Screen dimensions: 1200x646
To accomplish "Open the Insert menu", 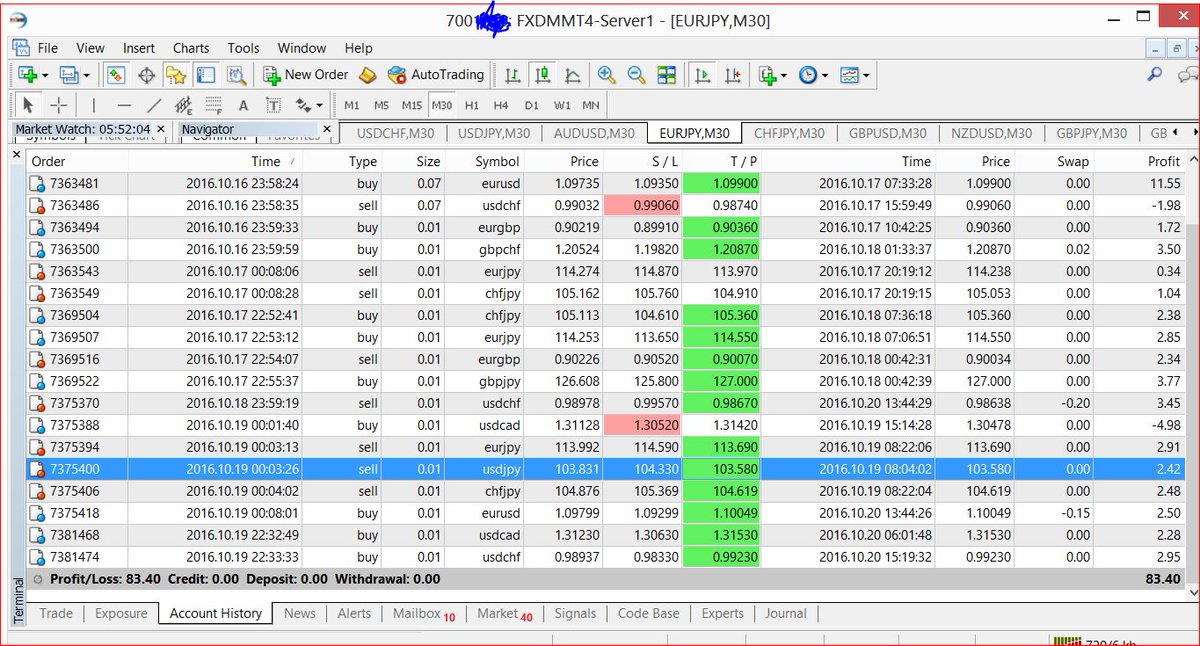I will tap(139, 48).
